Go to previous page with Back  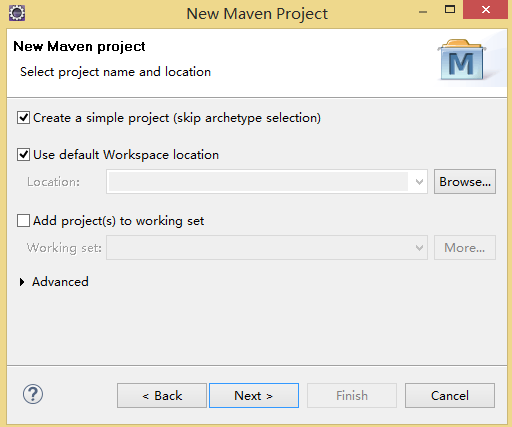tap(162, 396)
